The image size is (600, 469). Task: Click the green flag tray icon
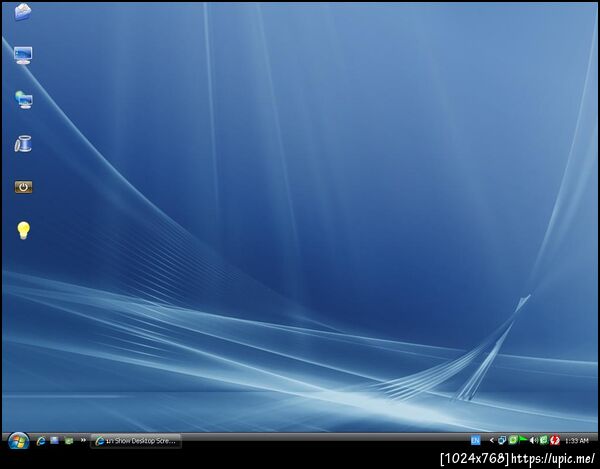click(523, 440)
